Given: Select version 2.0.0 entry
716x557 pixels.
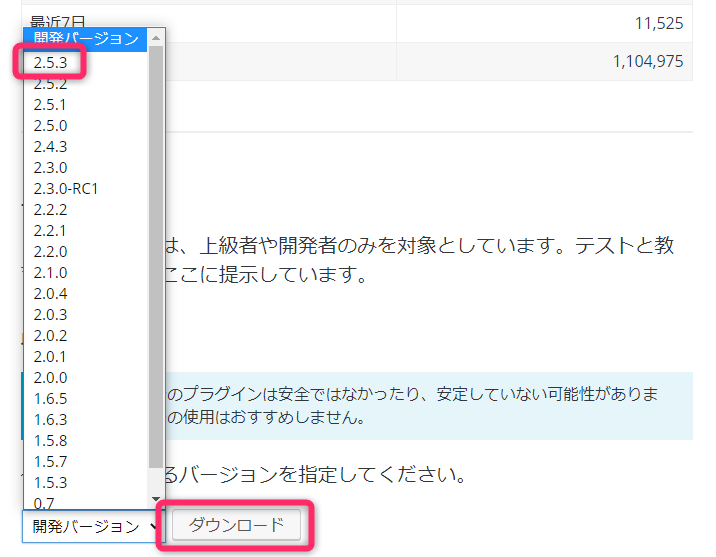Looking at the screenshot, I should (50, 378).
